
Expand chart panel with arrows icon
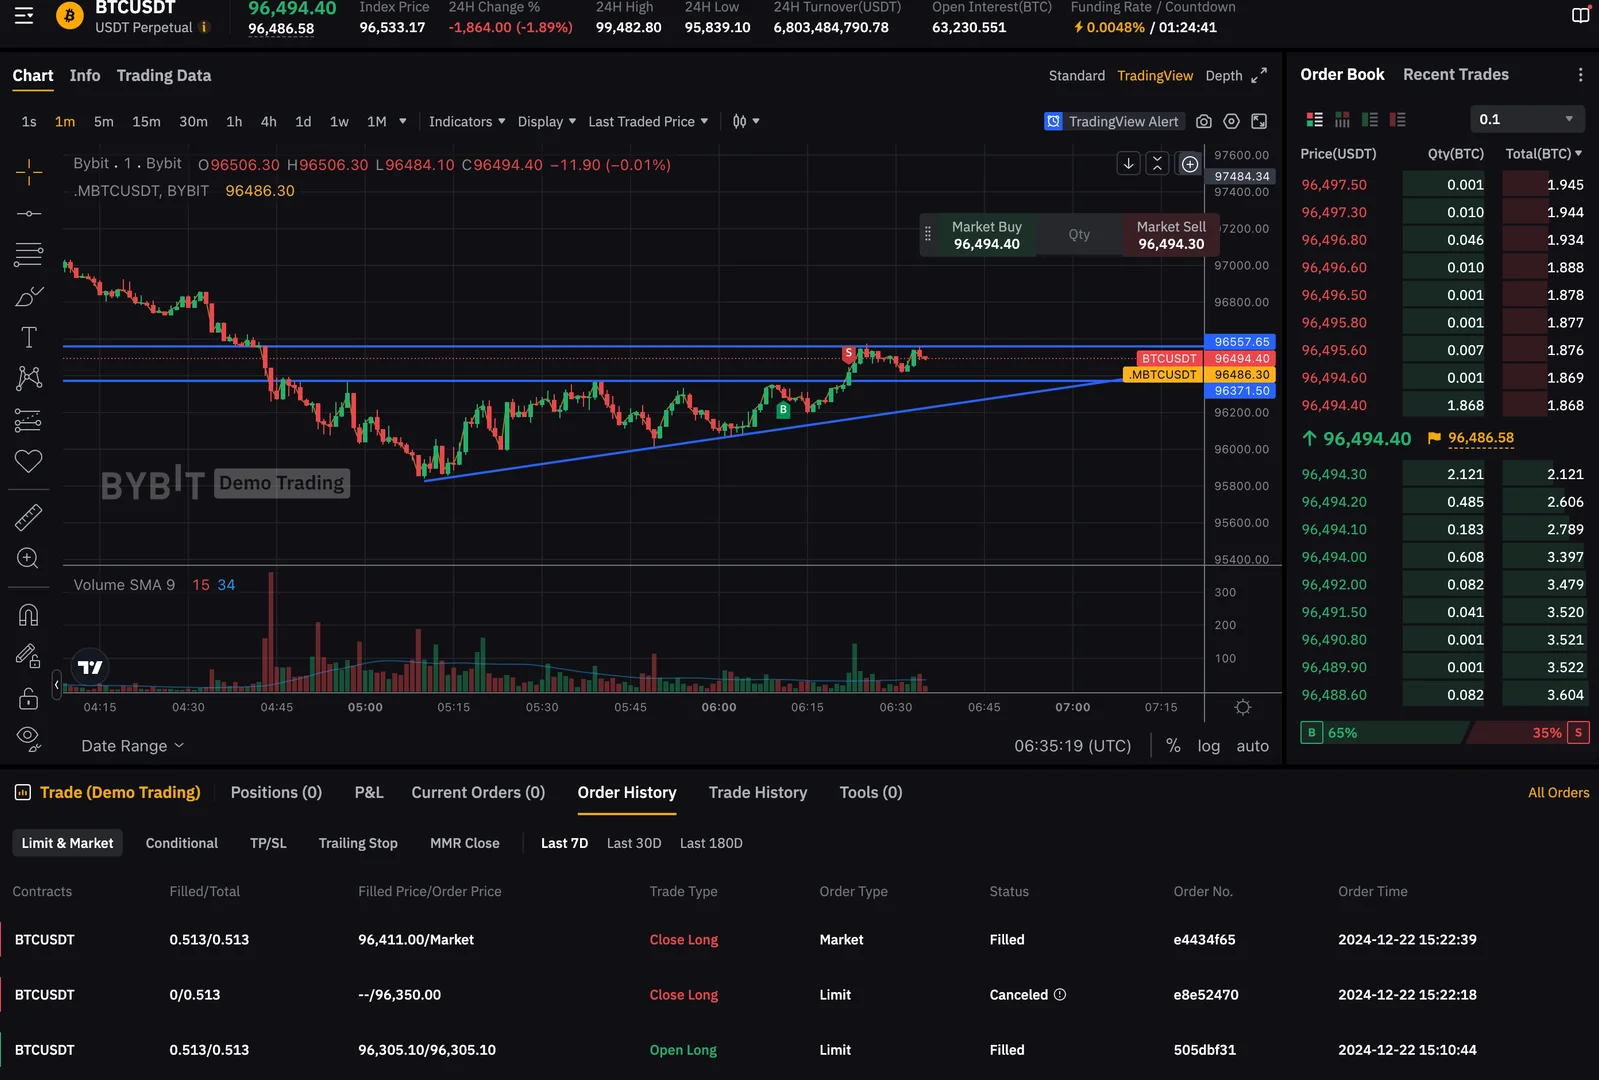(1259, 75)
